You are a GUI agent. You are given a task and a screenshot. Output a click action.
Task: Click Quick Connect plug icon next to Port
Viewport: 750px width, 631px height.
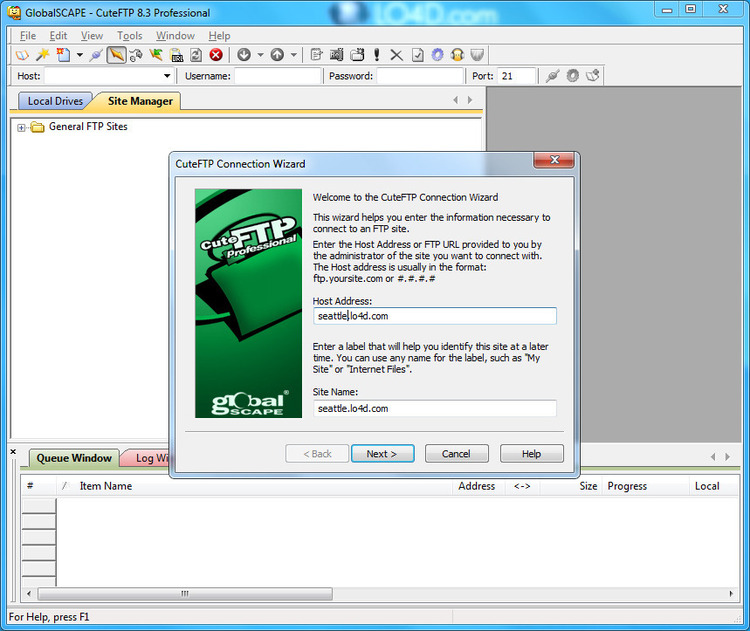[x=552, y=76]
